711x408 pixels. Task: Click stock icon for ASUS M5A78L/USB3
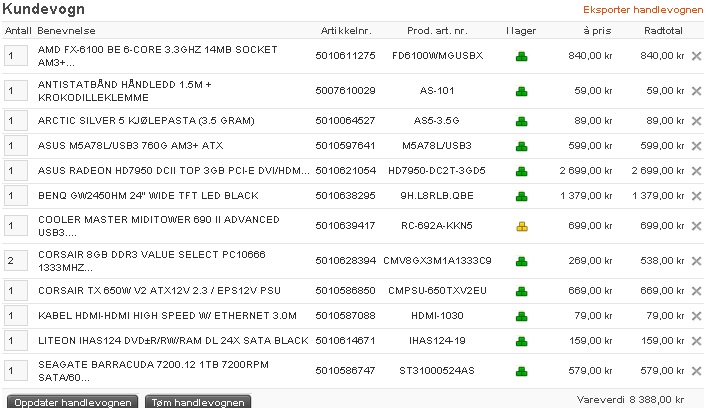tap(521, 146)
